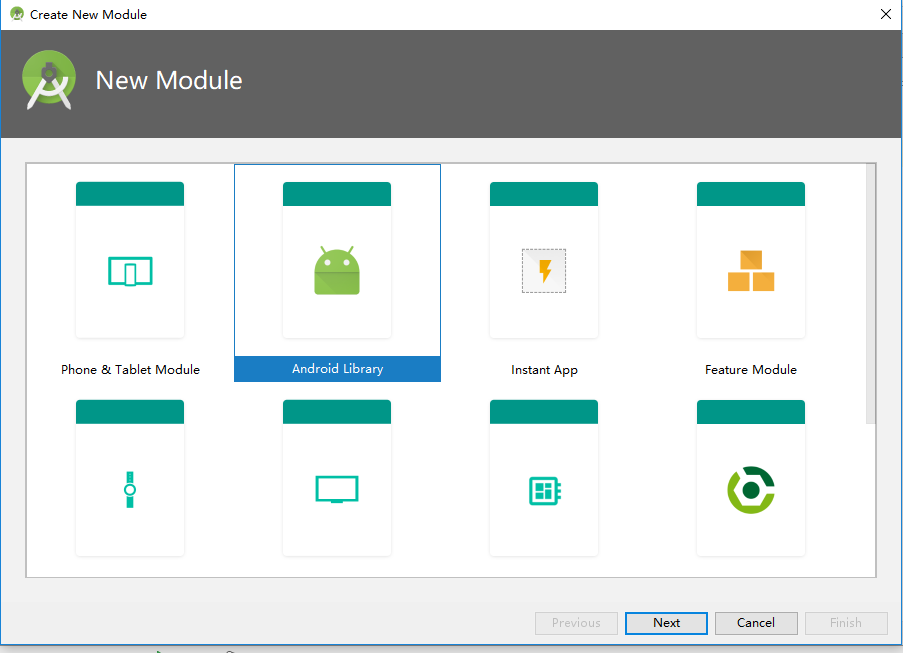Viewport: 903px width, 653px height.
Task: Click the highlighted "Android Library" label
Action: [x=337, y=369]
